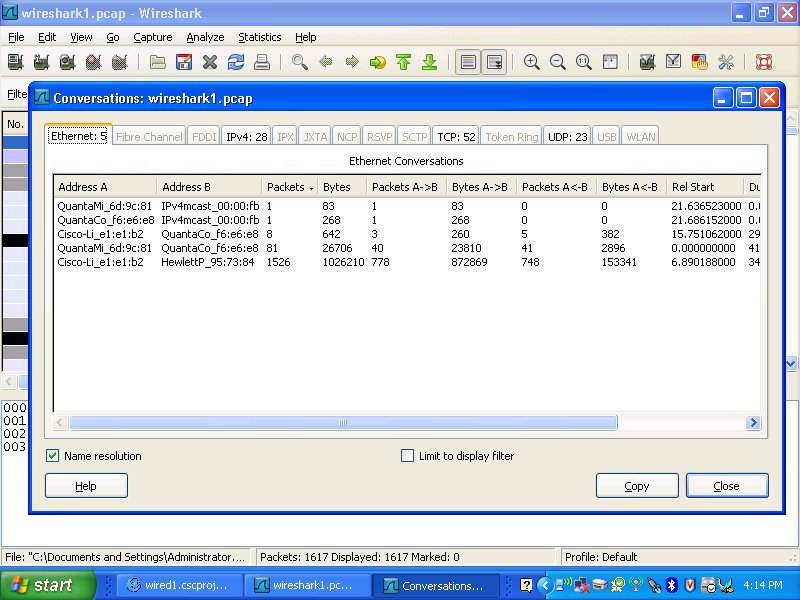
Task: Click the Copy button
Action: pyautogui.click(x=637, y=486)
